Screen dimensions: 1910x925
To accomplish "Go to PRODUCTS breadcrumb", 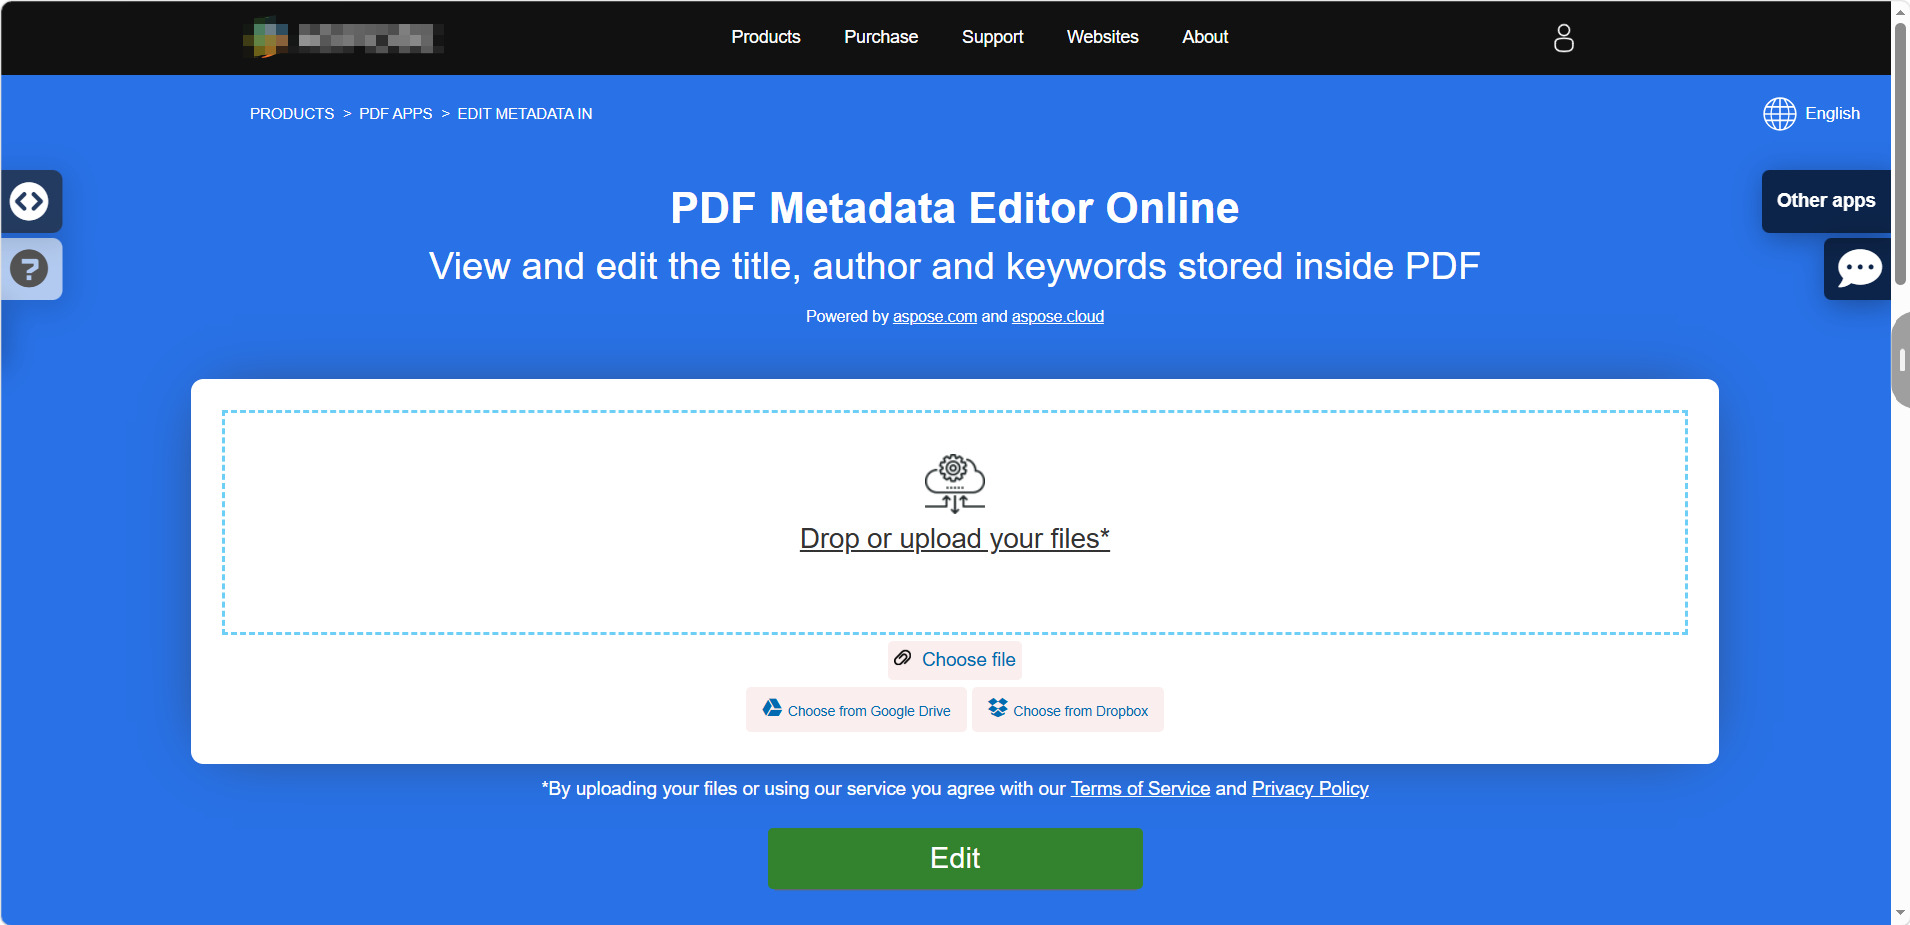I will (292, 114).
